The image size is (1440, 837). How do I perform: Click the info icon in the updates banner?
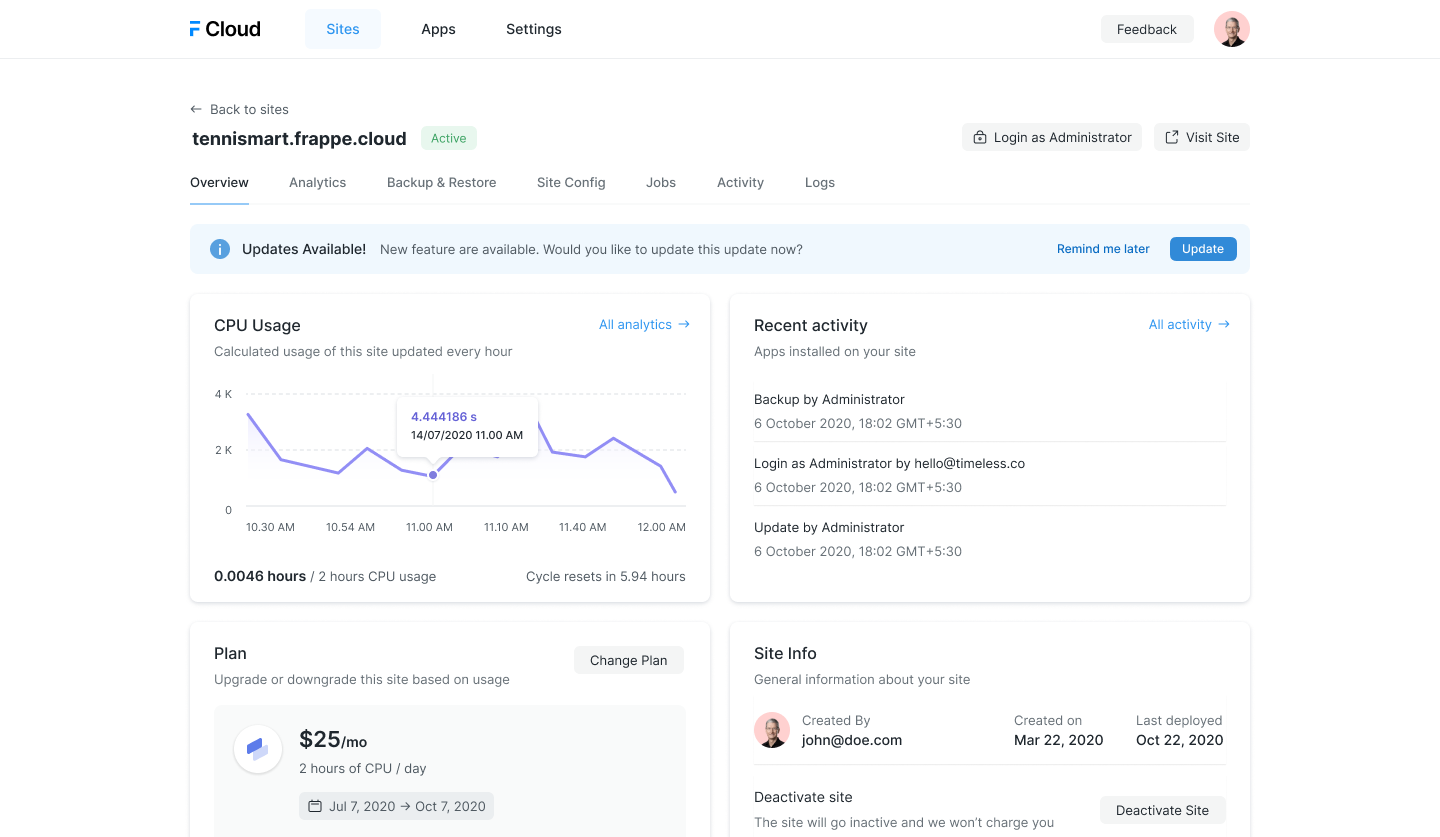click(x=220, y=248)
